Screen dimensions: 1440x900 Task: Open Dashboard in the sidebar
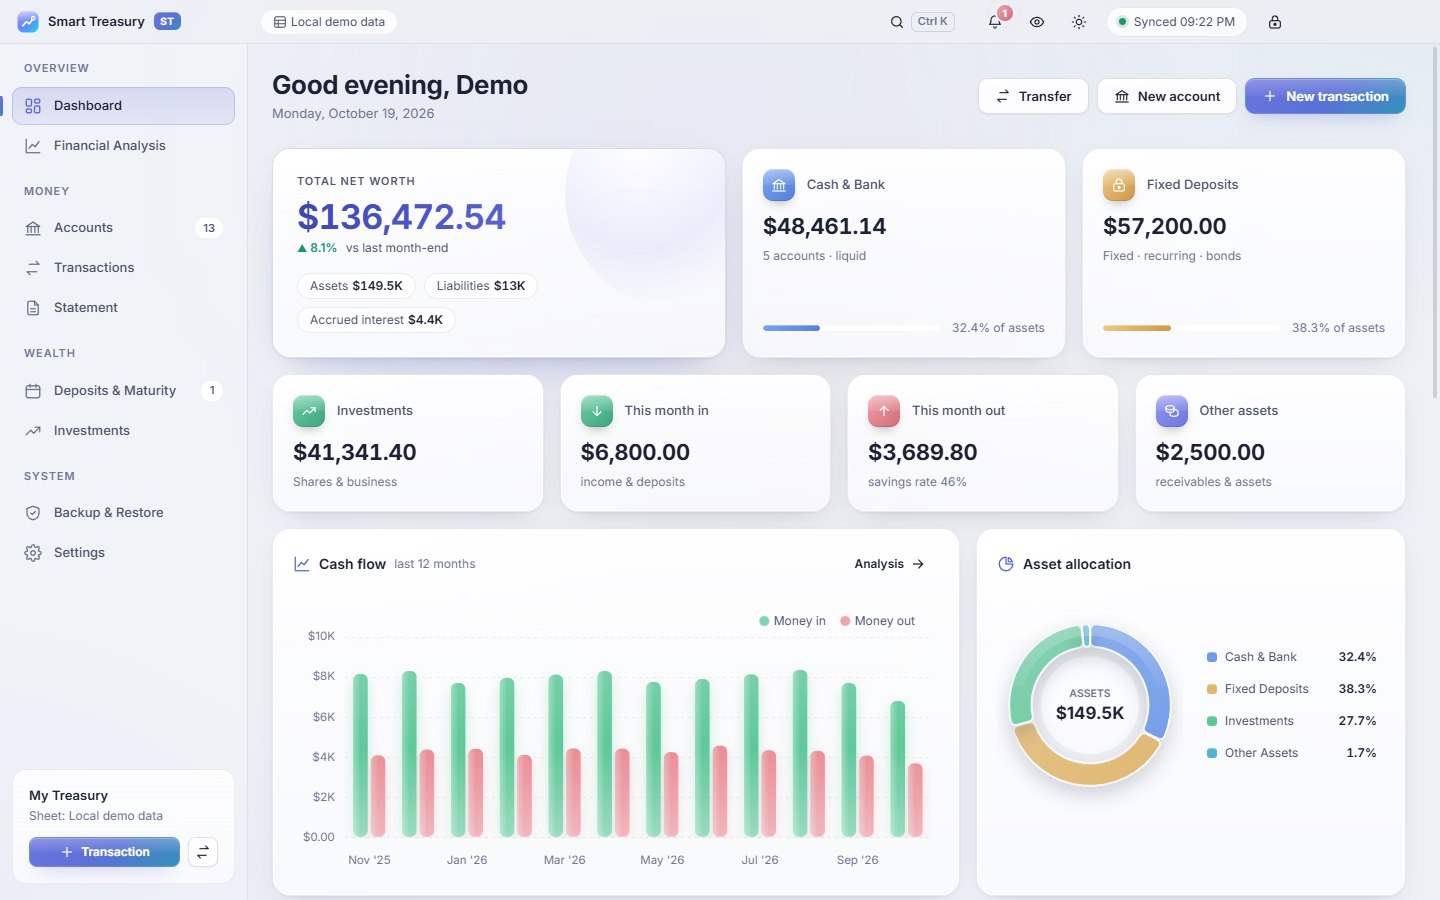coord(123,106)
